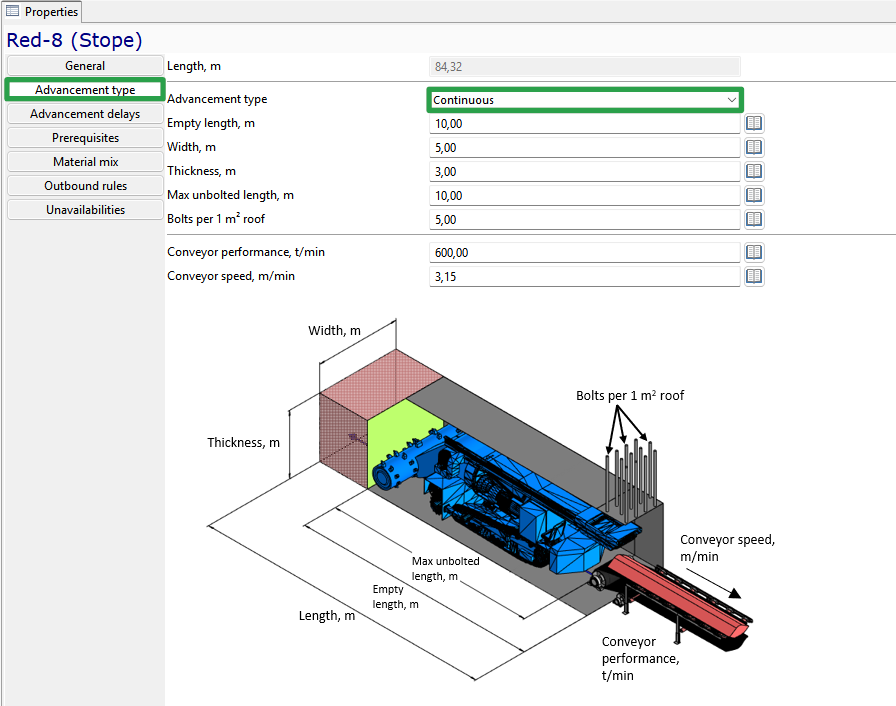Click the Conveyor performance input field
Viewport: 896px width, 706px height.
585,253
